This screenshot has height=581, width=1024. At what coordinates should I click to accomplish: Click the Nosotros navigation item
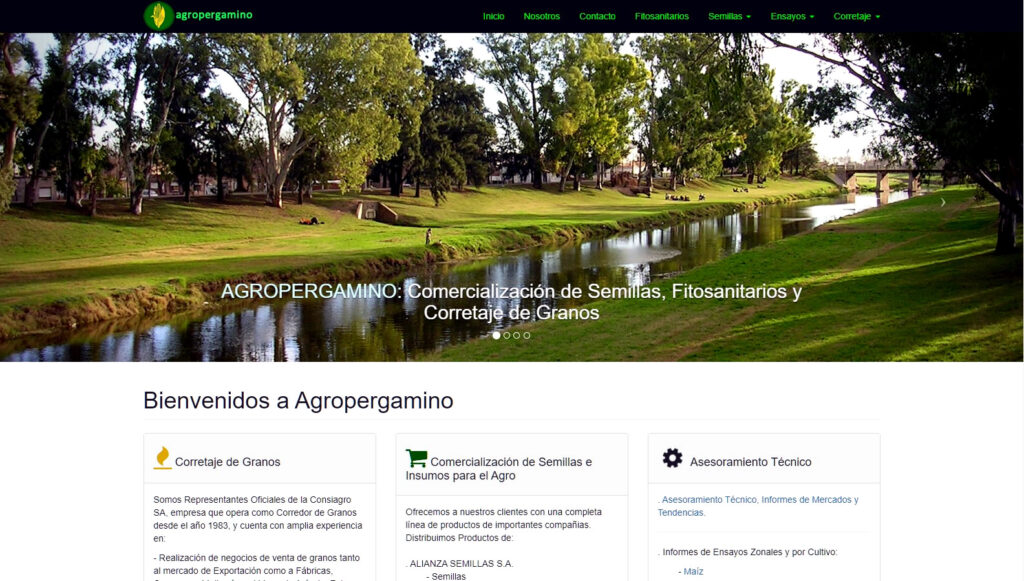tap(541, 16)
